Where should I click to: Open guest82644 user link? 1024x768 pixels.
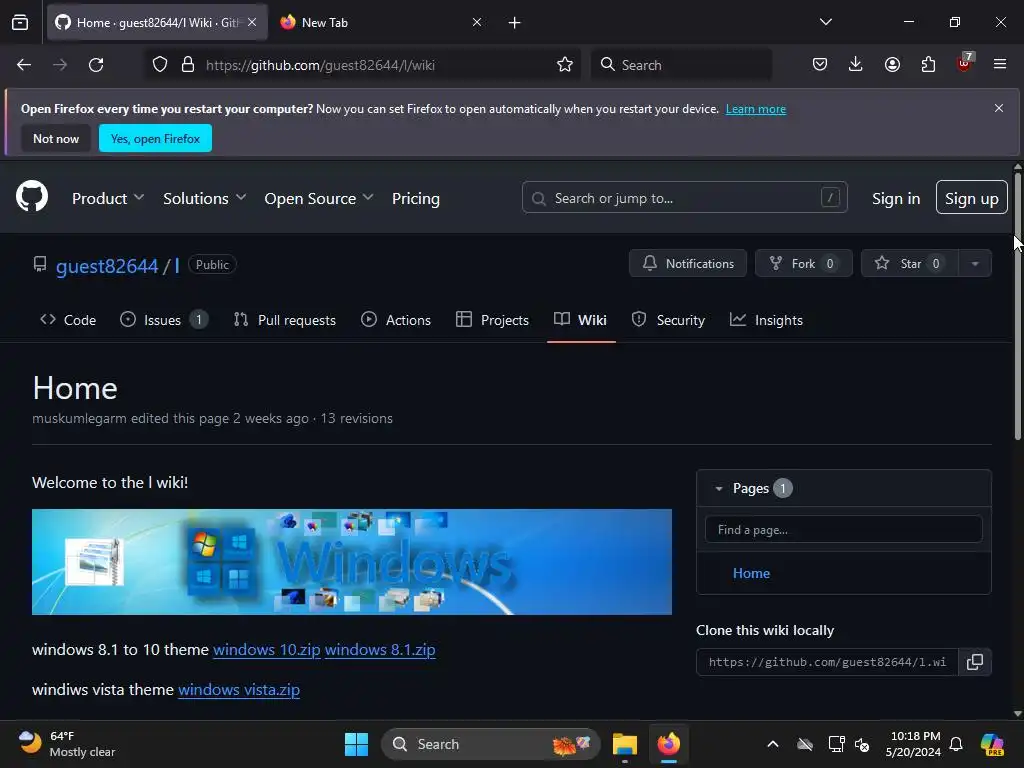click(107, 266)
